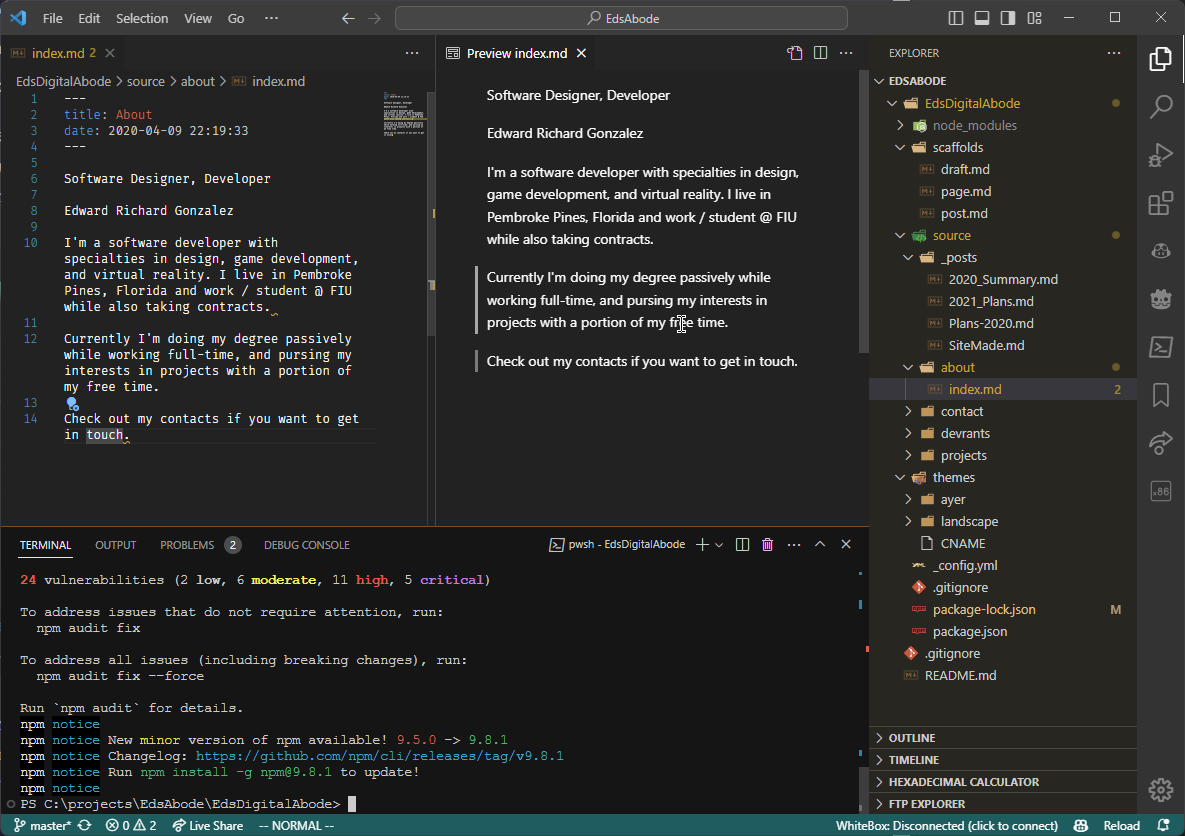Open the Selection menu
1185x836 pixels.
pos(142,18)
